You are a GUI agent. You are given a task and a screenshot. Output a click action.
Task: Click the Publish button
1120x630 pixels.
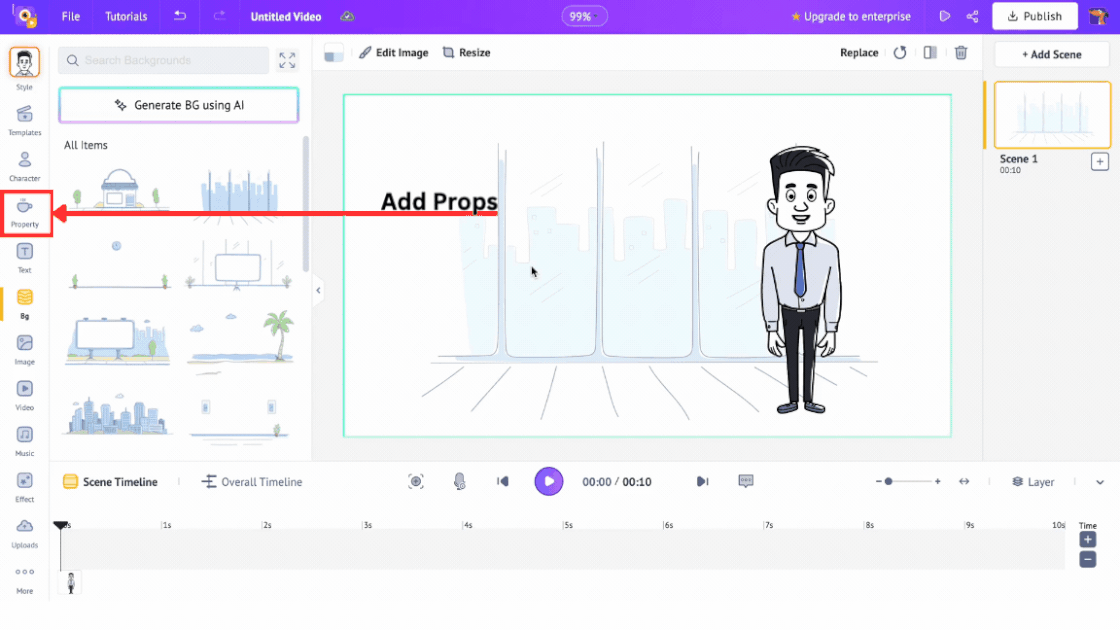(x=1034, y=17)
